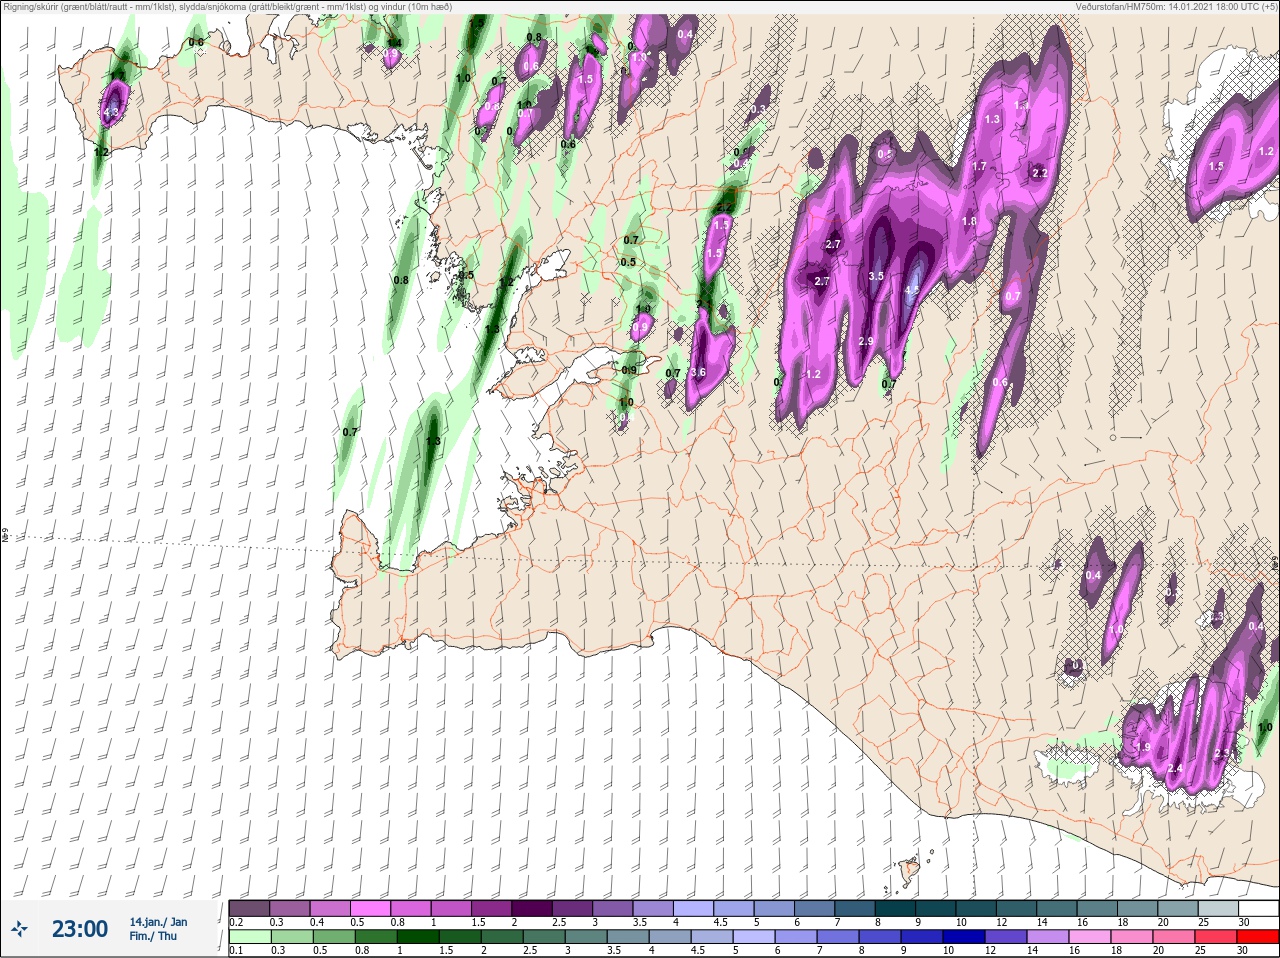Click the 64 latitude label on left edge
1280x958 pixels.
(4, 537)
